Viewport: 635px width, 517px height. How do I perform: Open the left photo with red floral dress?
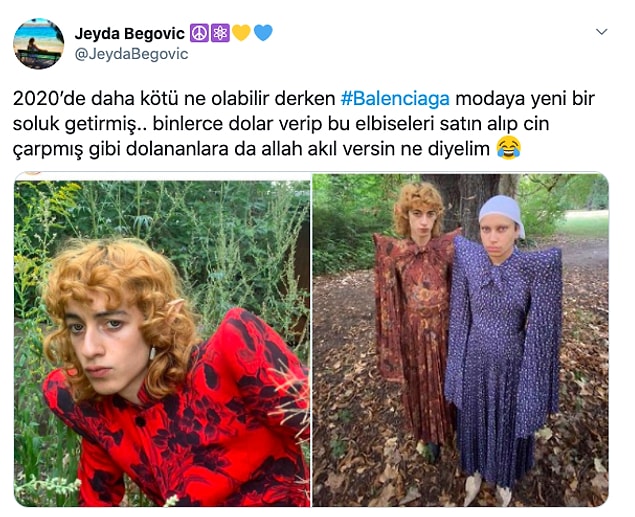point(162,340)
